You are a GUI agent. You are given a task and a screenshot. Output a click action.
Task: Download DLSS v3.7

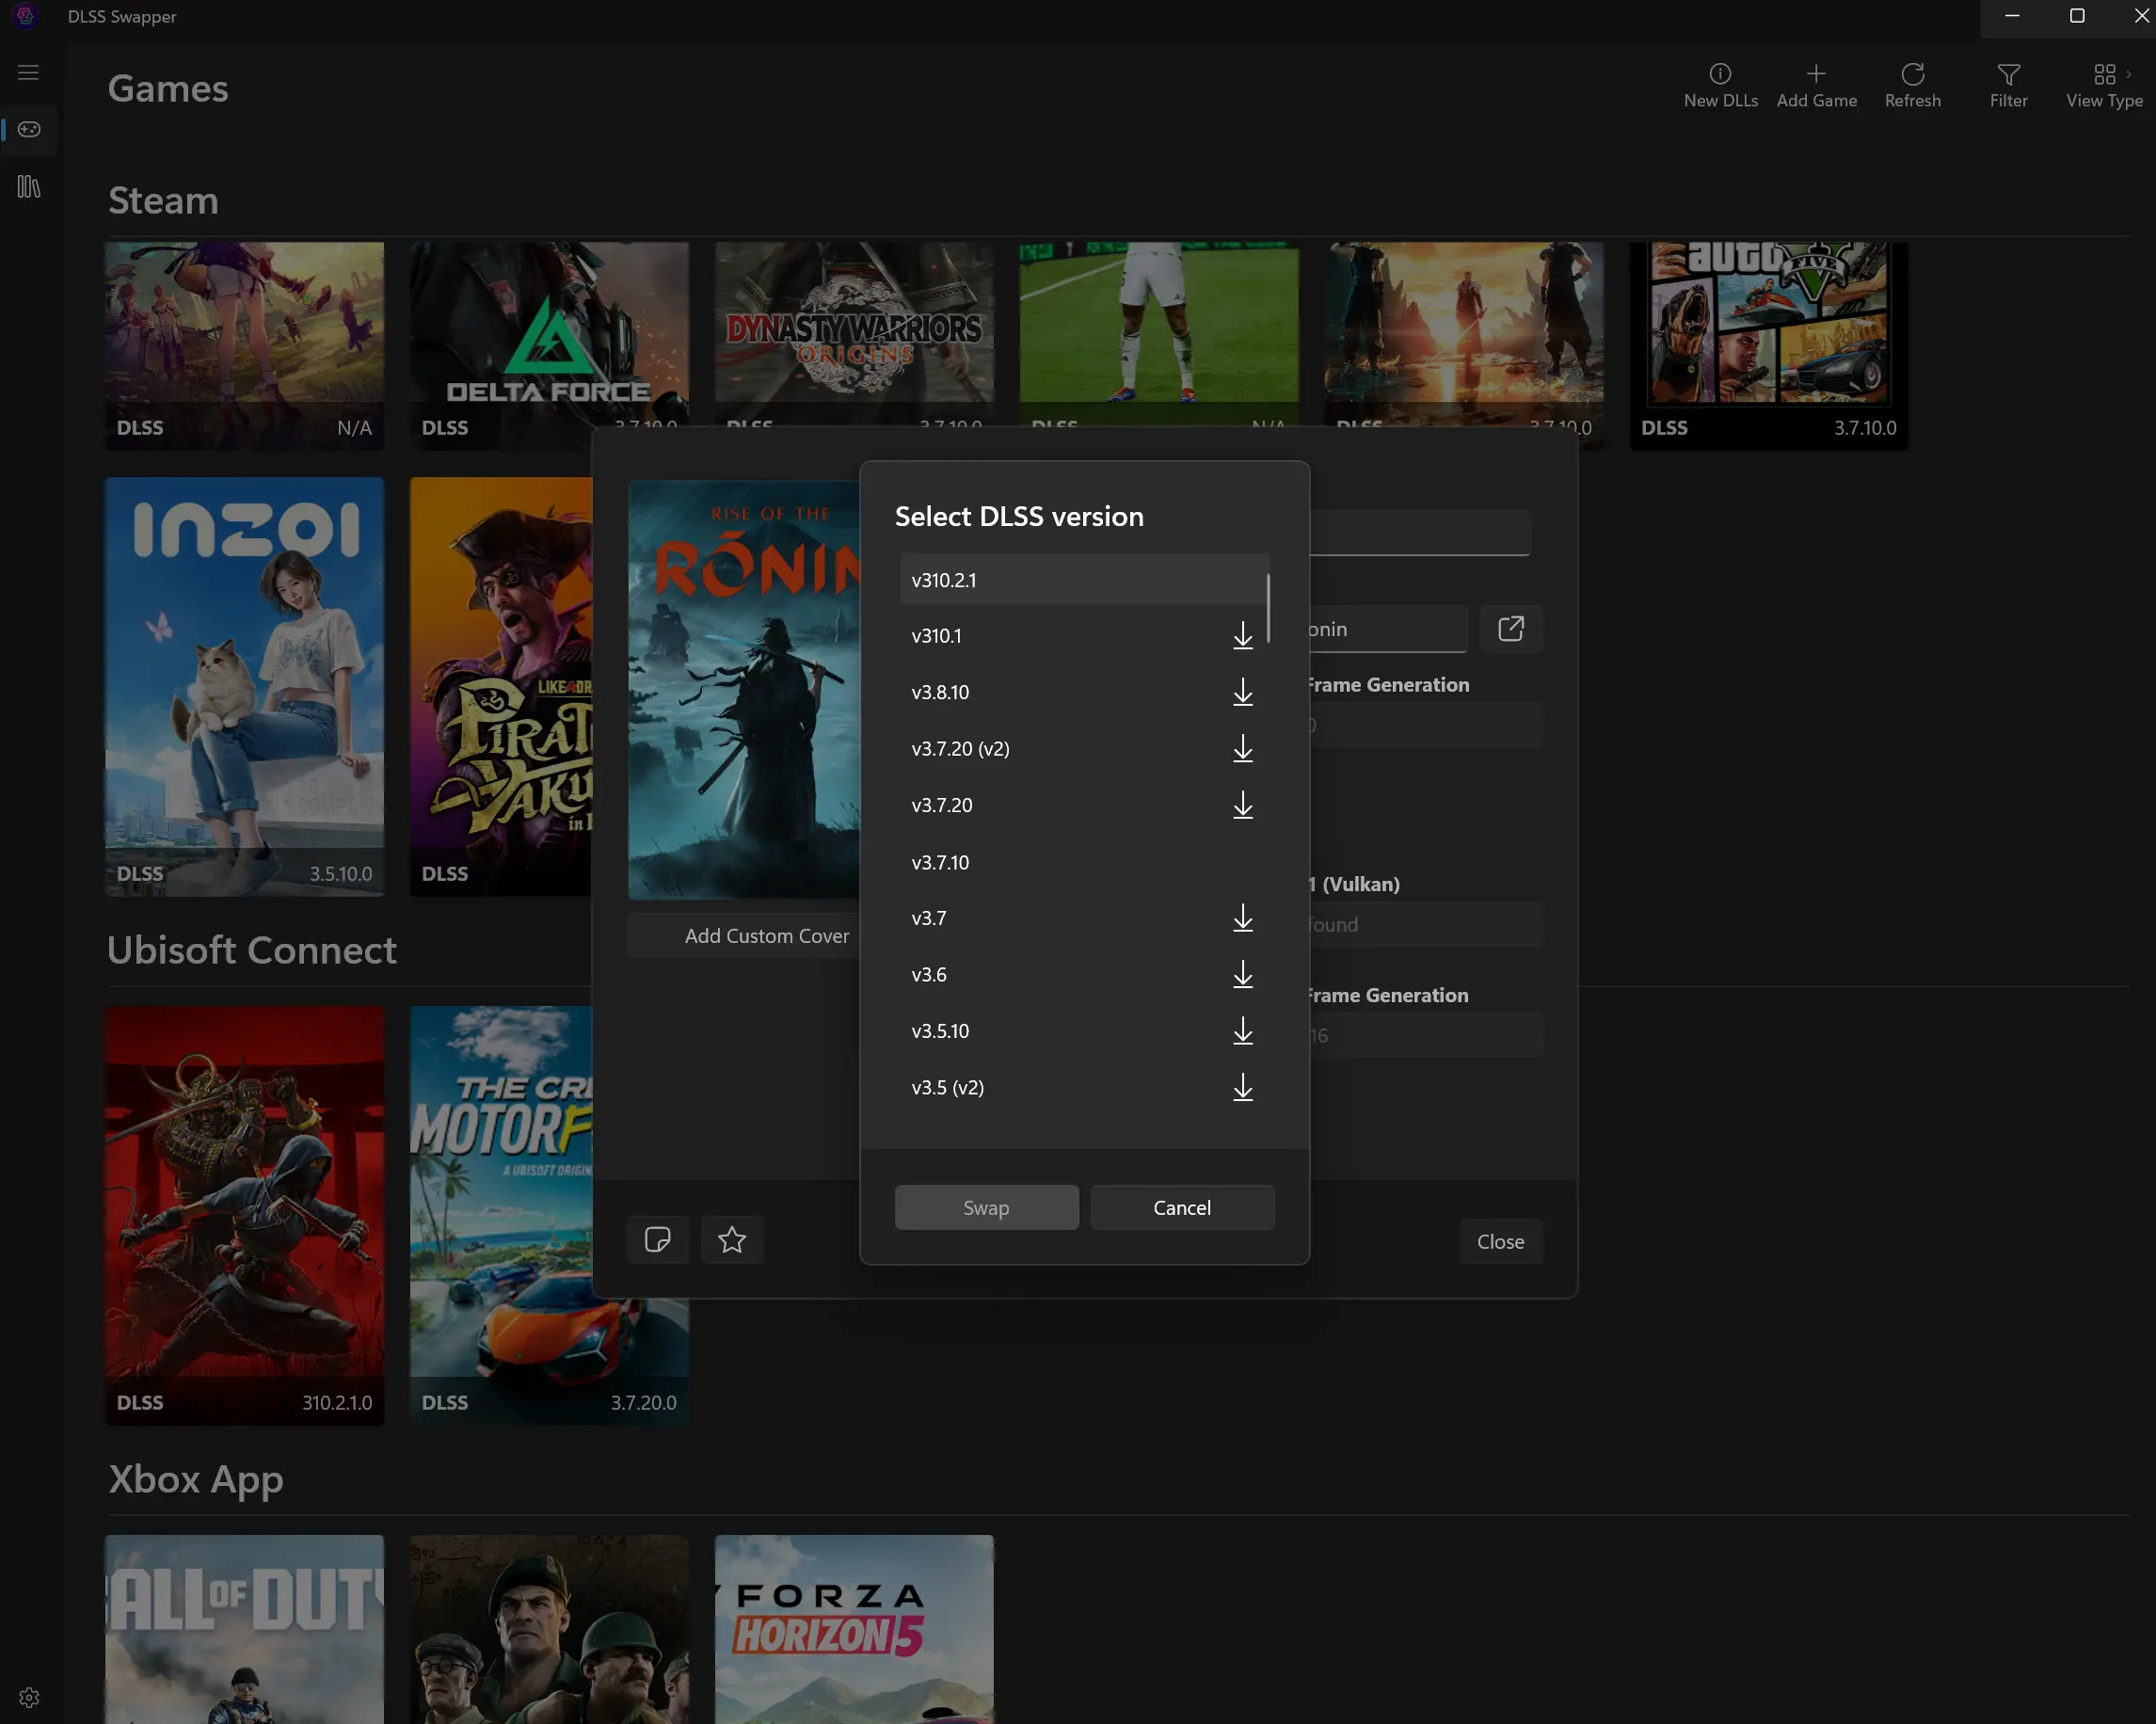coord(1242,918)
